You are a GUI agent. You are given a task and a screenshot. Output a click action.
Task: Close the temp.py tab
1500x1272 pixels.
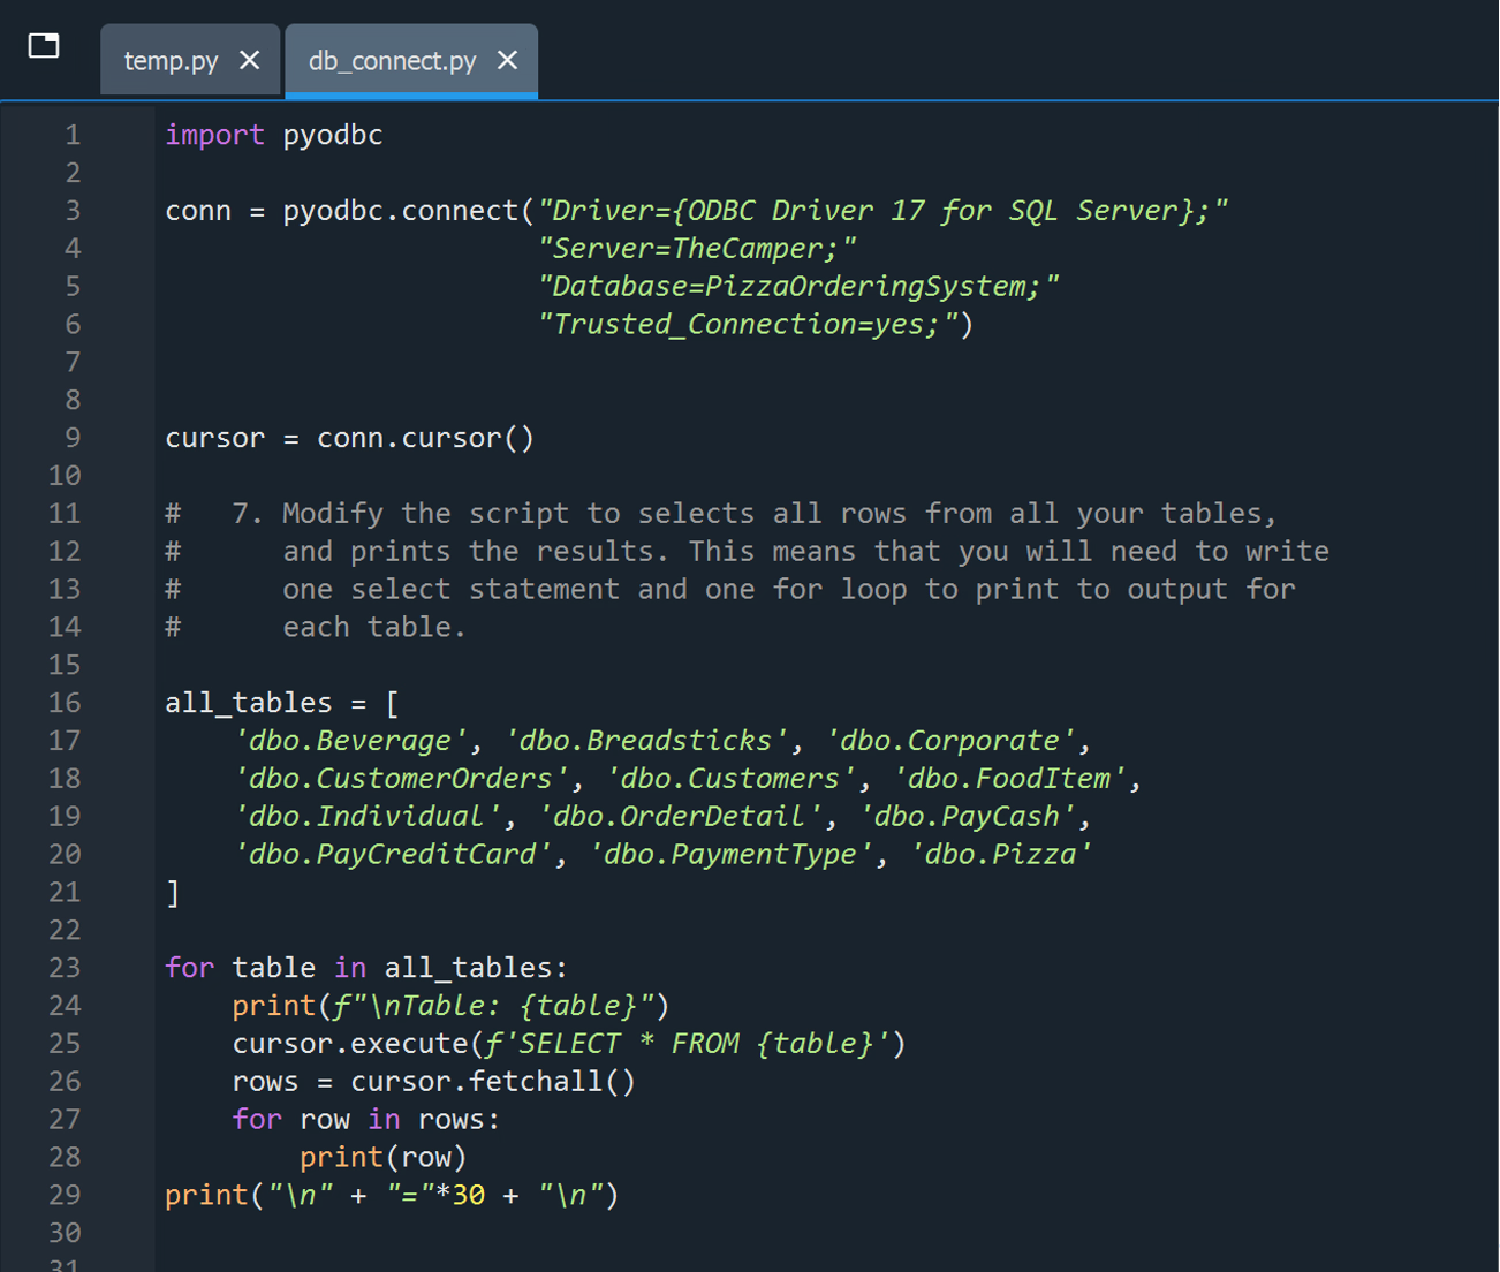[x=250, y=61]
